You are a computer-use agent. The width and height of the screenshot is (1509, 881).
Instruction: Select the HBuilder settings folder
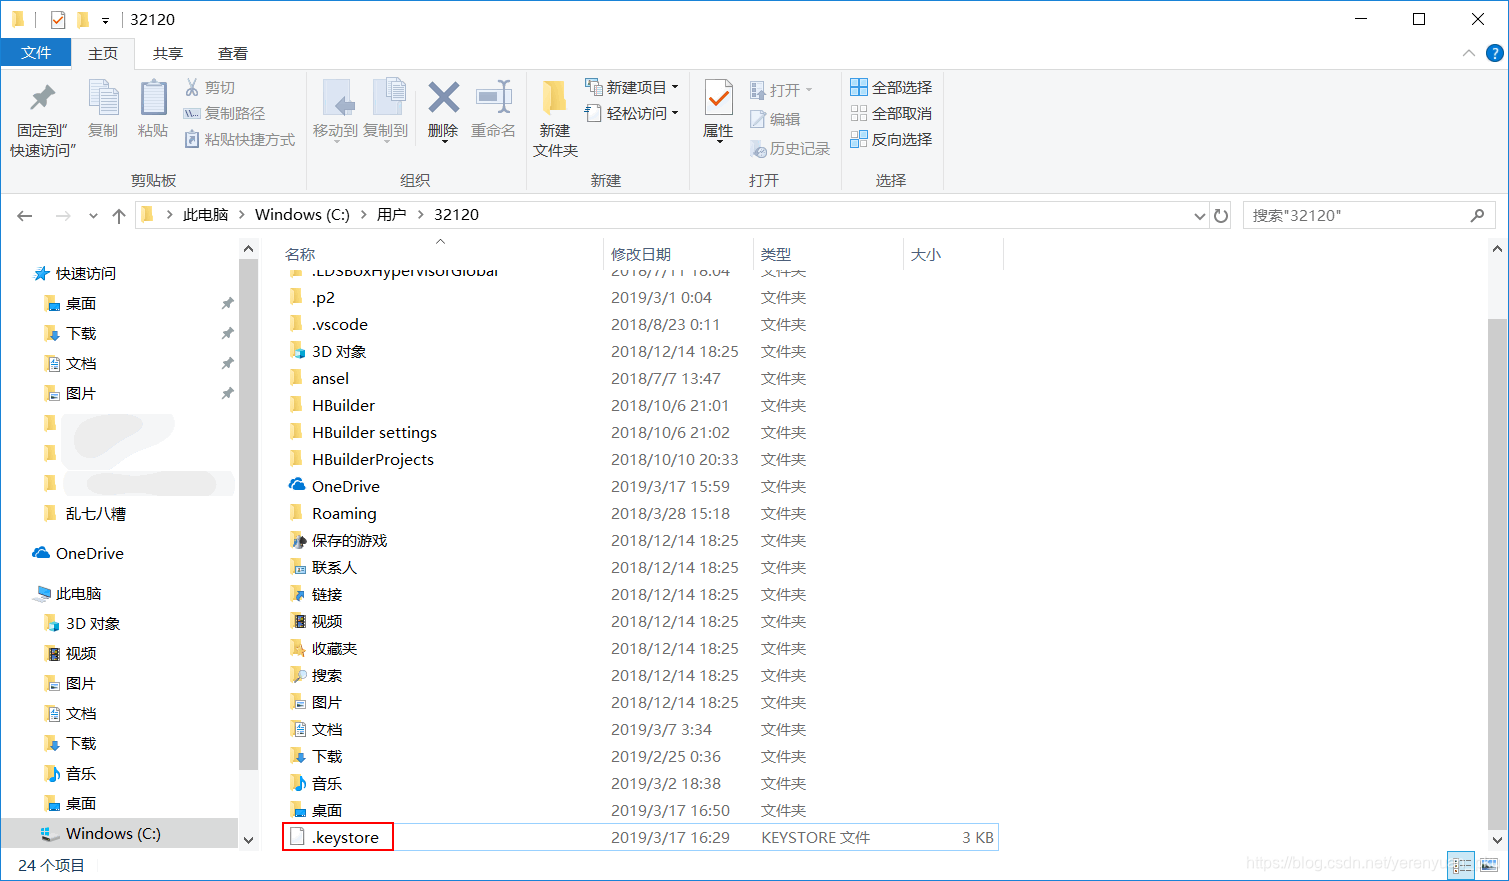tap(374, 432)
